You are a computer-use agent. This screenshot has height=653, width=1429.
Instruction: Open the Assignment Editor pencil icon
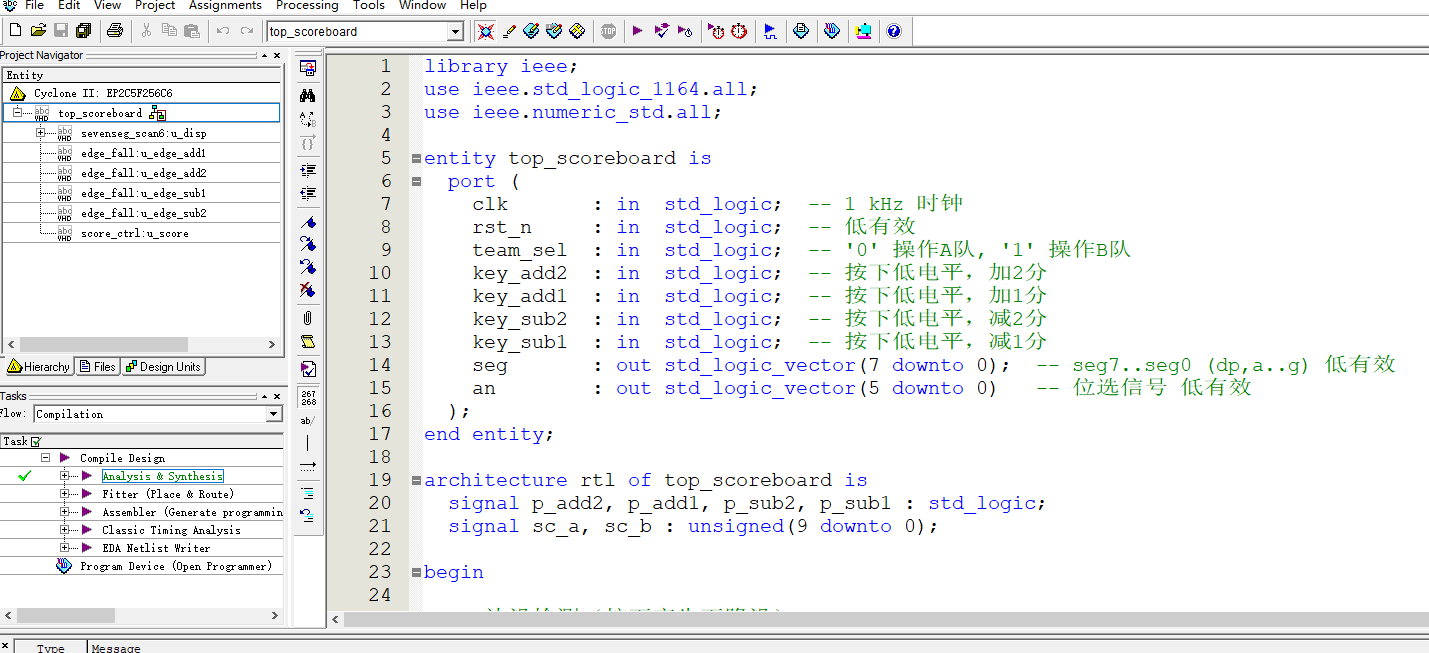[x=509, y=31]
